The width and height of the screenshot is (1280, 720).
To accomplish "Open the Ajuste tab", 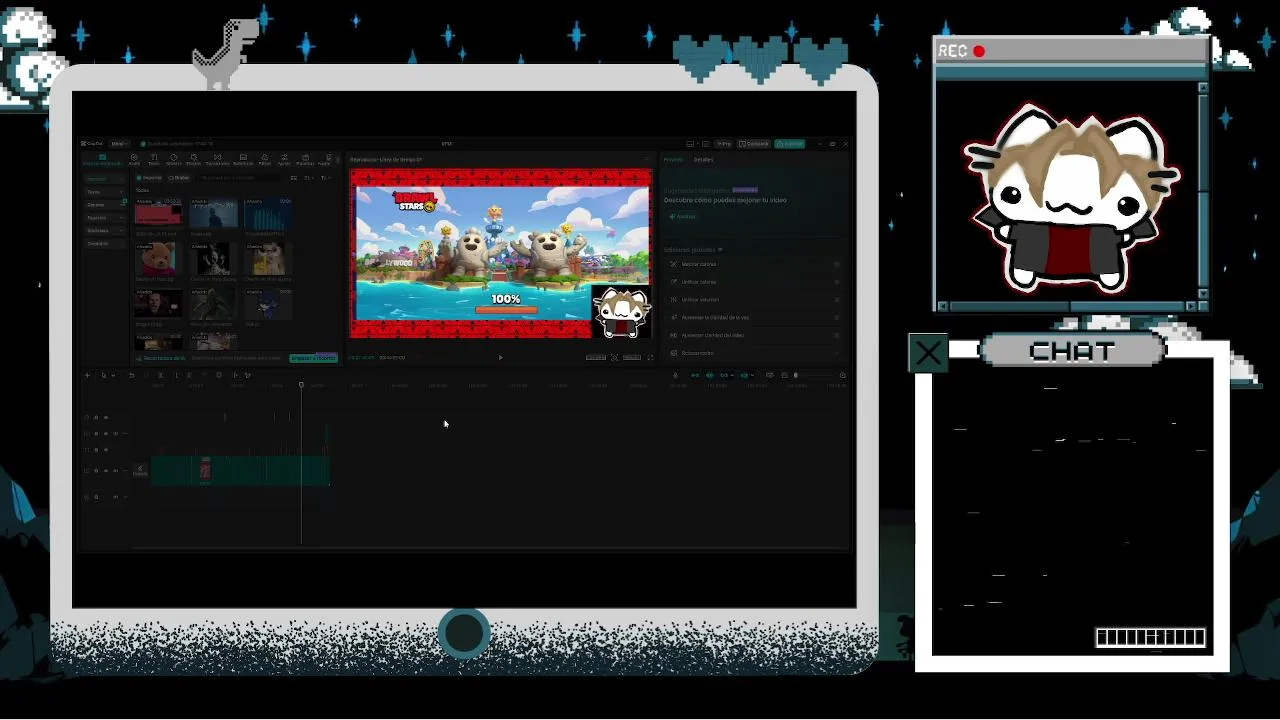I will point(284,159).
